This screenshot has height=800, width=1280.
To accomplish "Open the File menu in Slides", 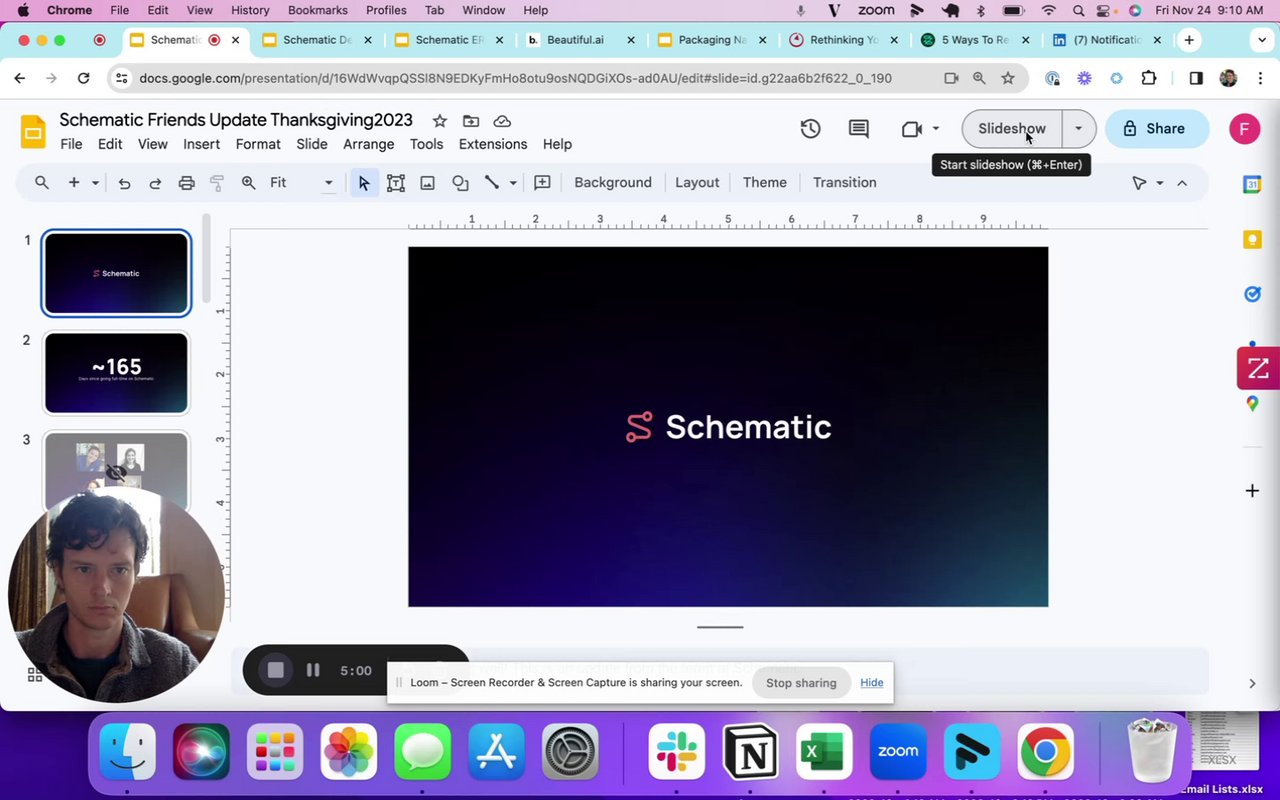I will point(71,144).
